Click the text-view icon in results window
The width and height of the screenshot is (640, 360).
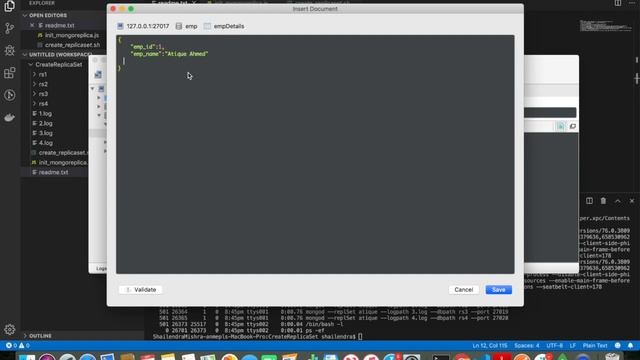tap(573, 127)
